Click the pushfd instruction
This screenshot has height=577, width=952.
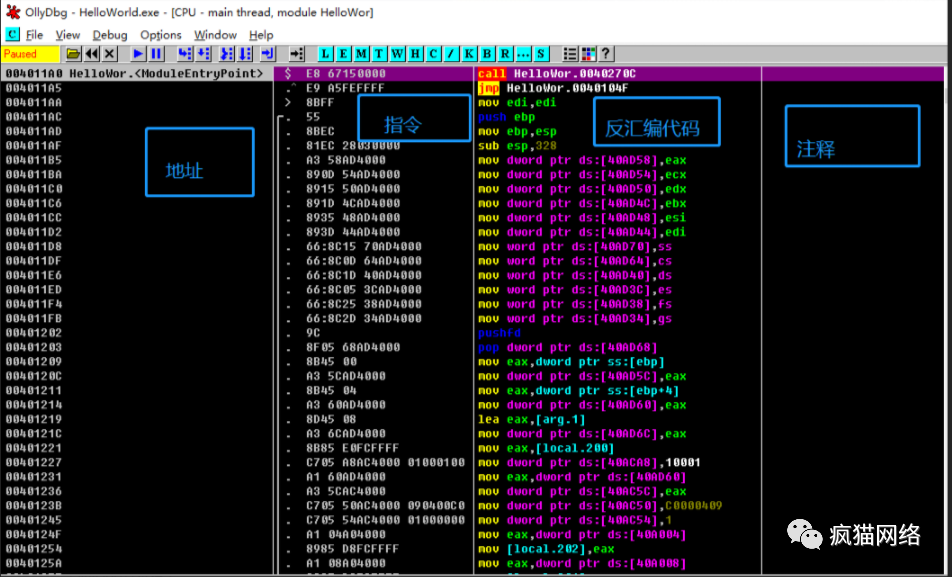tap(499, 333)
